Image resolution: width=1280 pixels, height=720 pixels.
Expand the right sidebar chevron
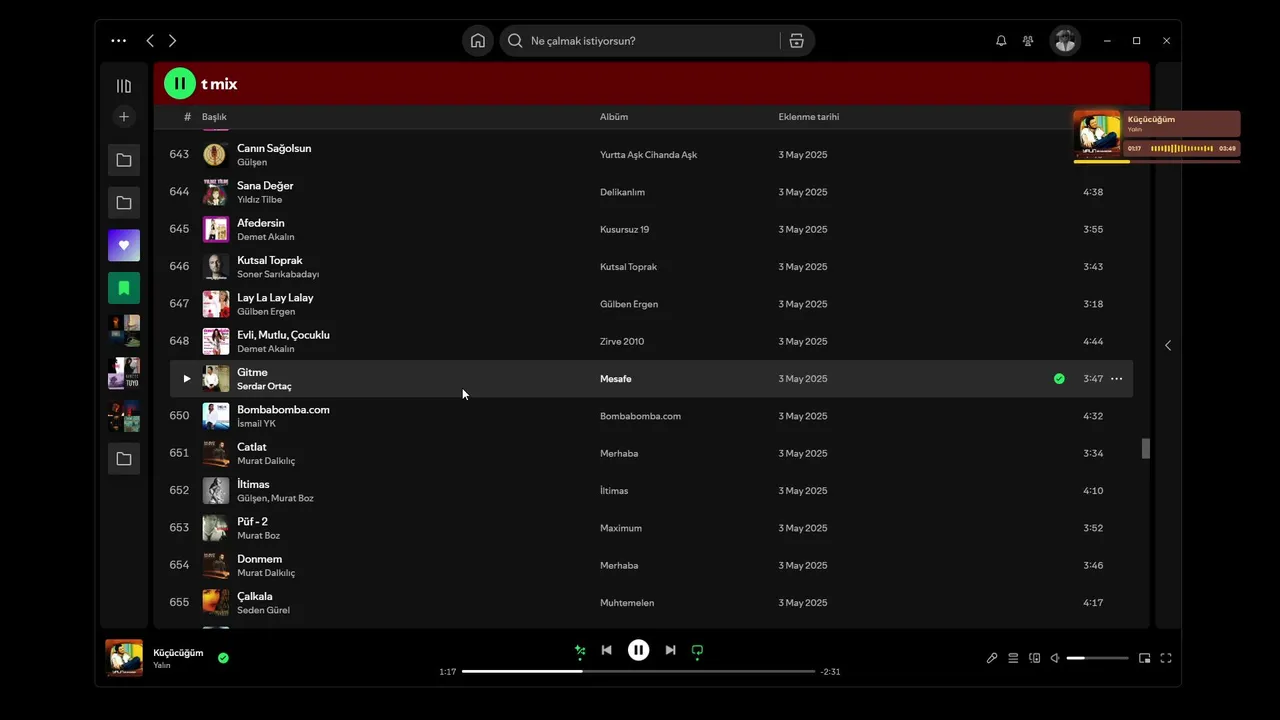pyautogui.click(x=1168, y=346)
